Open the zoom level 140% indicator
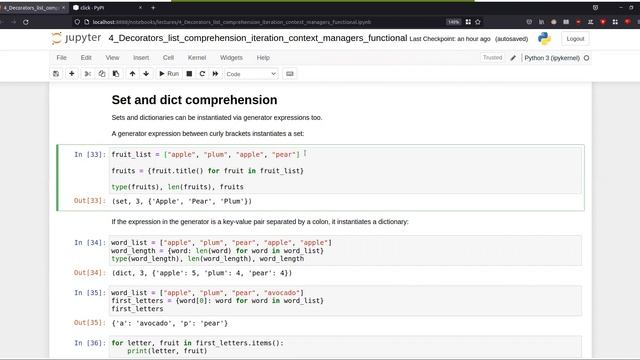 [x=453, y=22]
